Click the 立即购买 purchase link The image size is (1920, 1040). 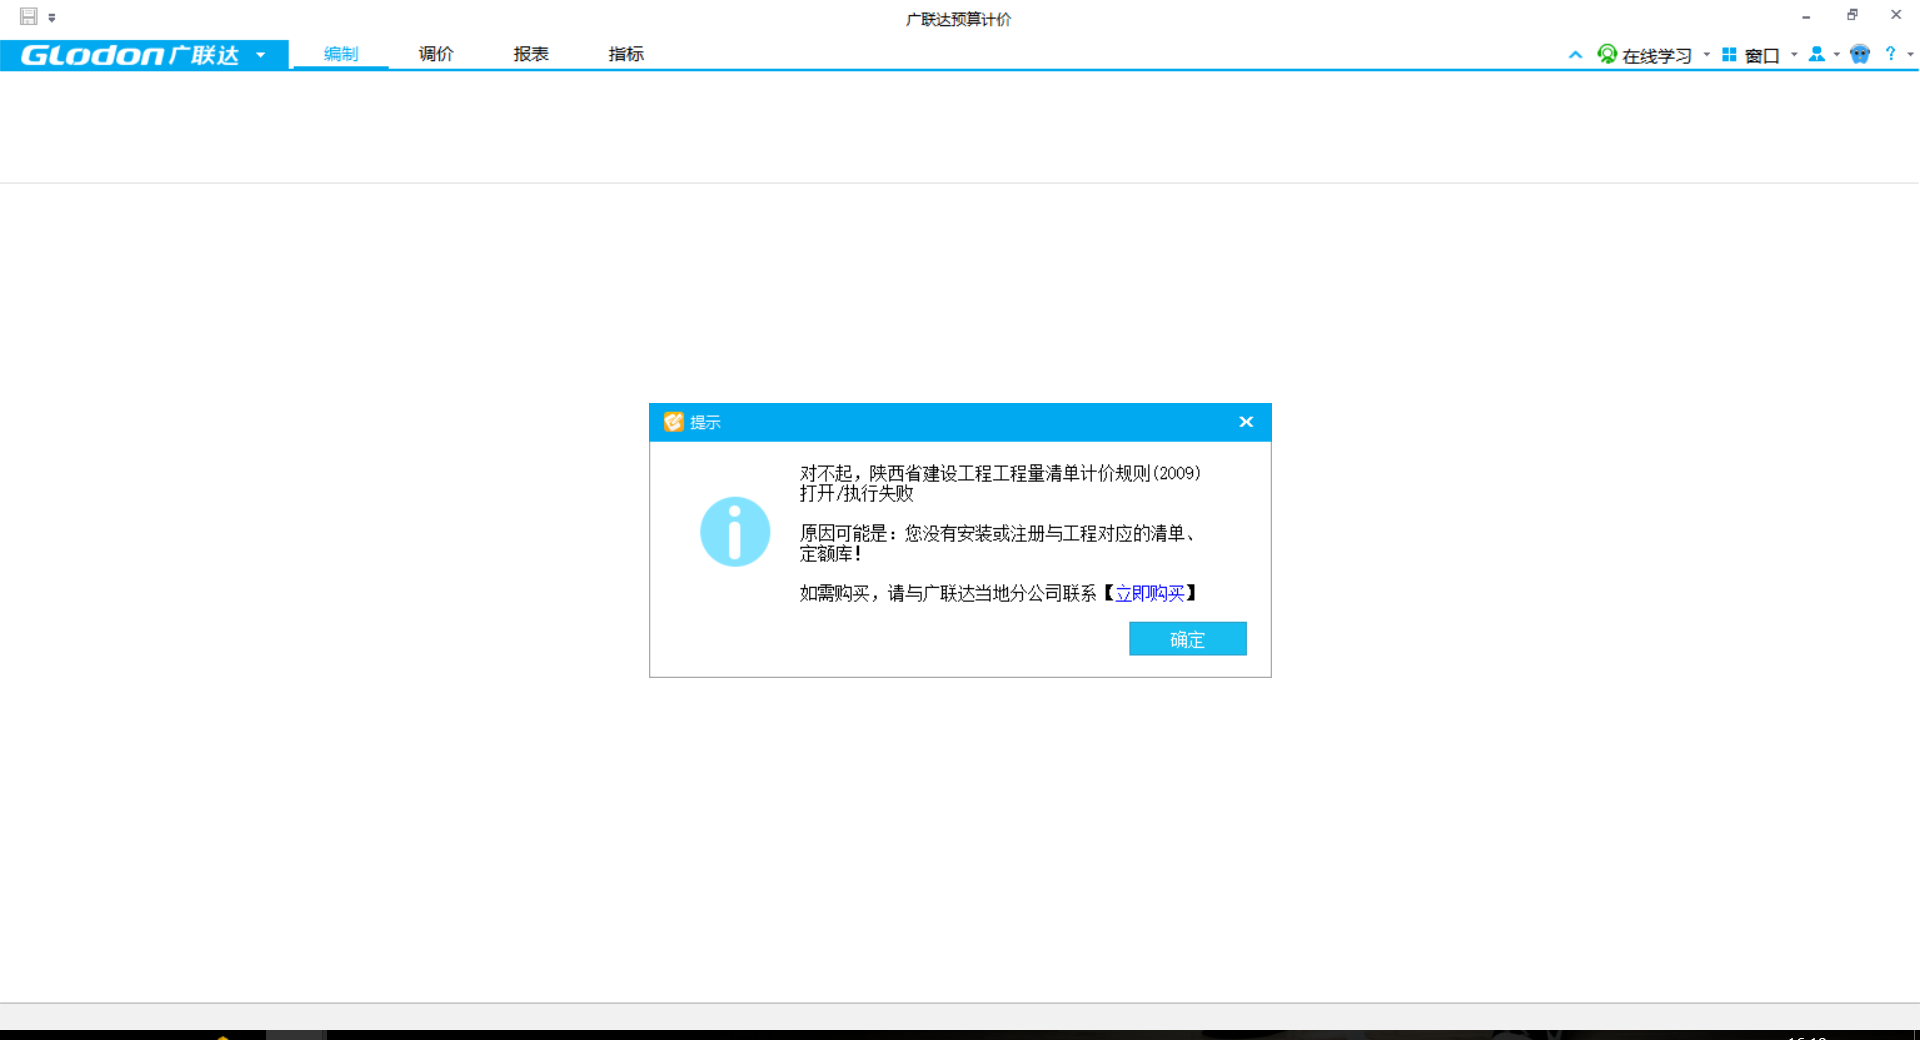pyautogui.click(x=1150, y=593)
